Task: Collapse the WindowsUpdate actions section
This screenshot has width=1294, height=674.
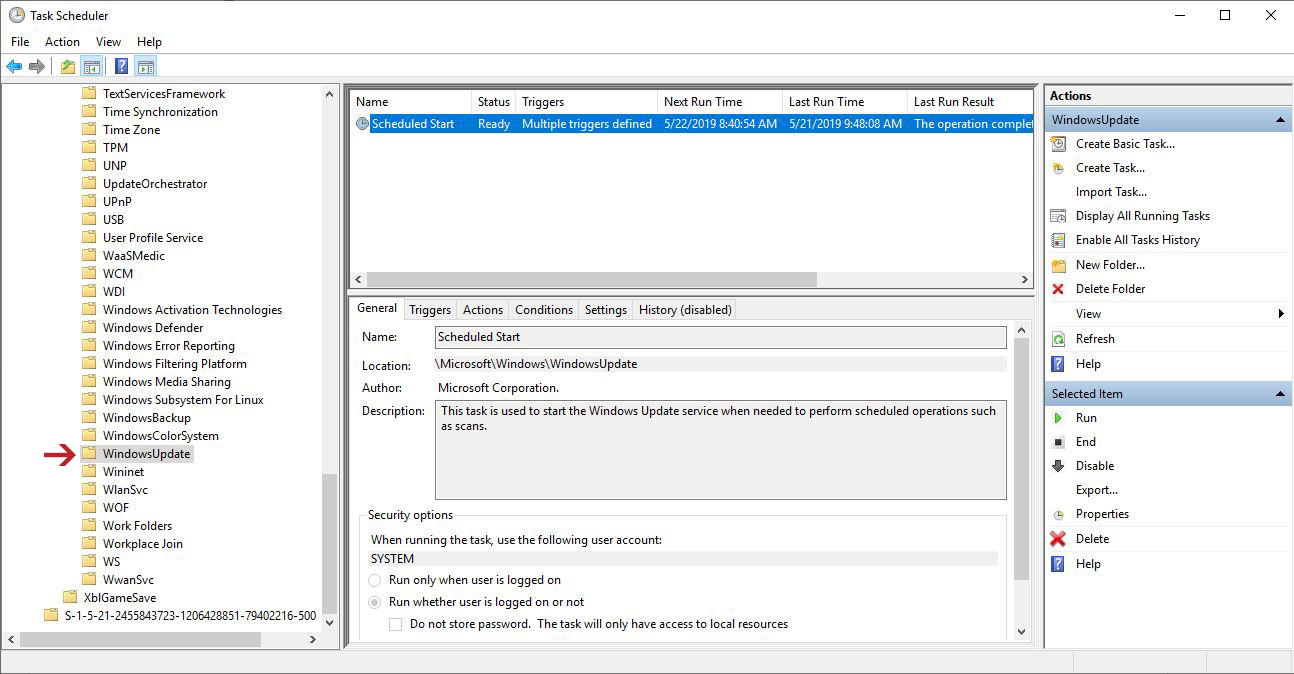Action: pos(1279,120)
